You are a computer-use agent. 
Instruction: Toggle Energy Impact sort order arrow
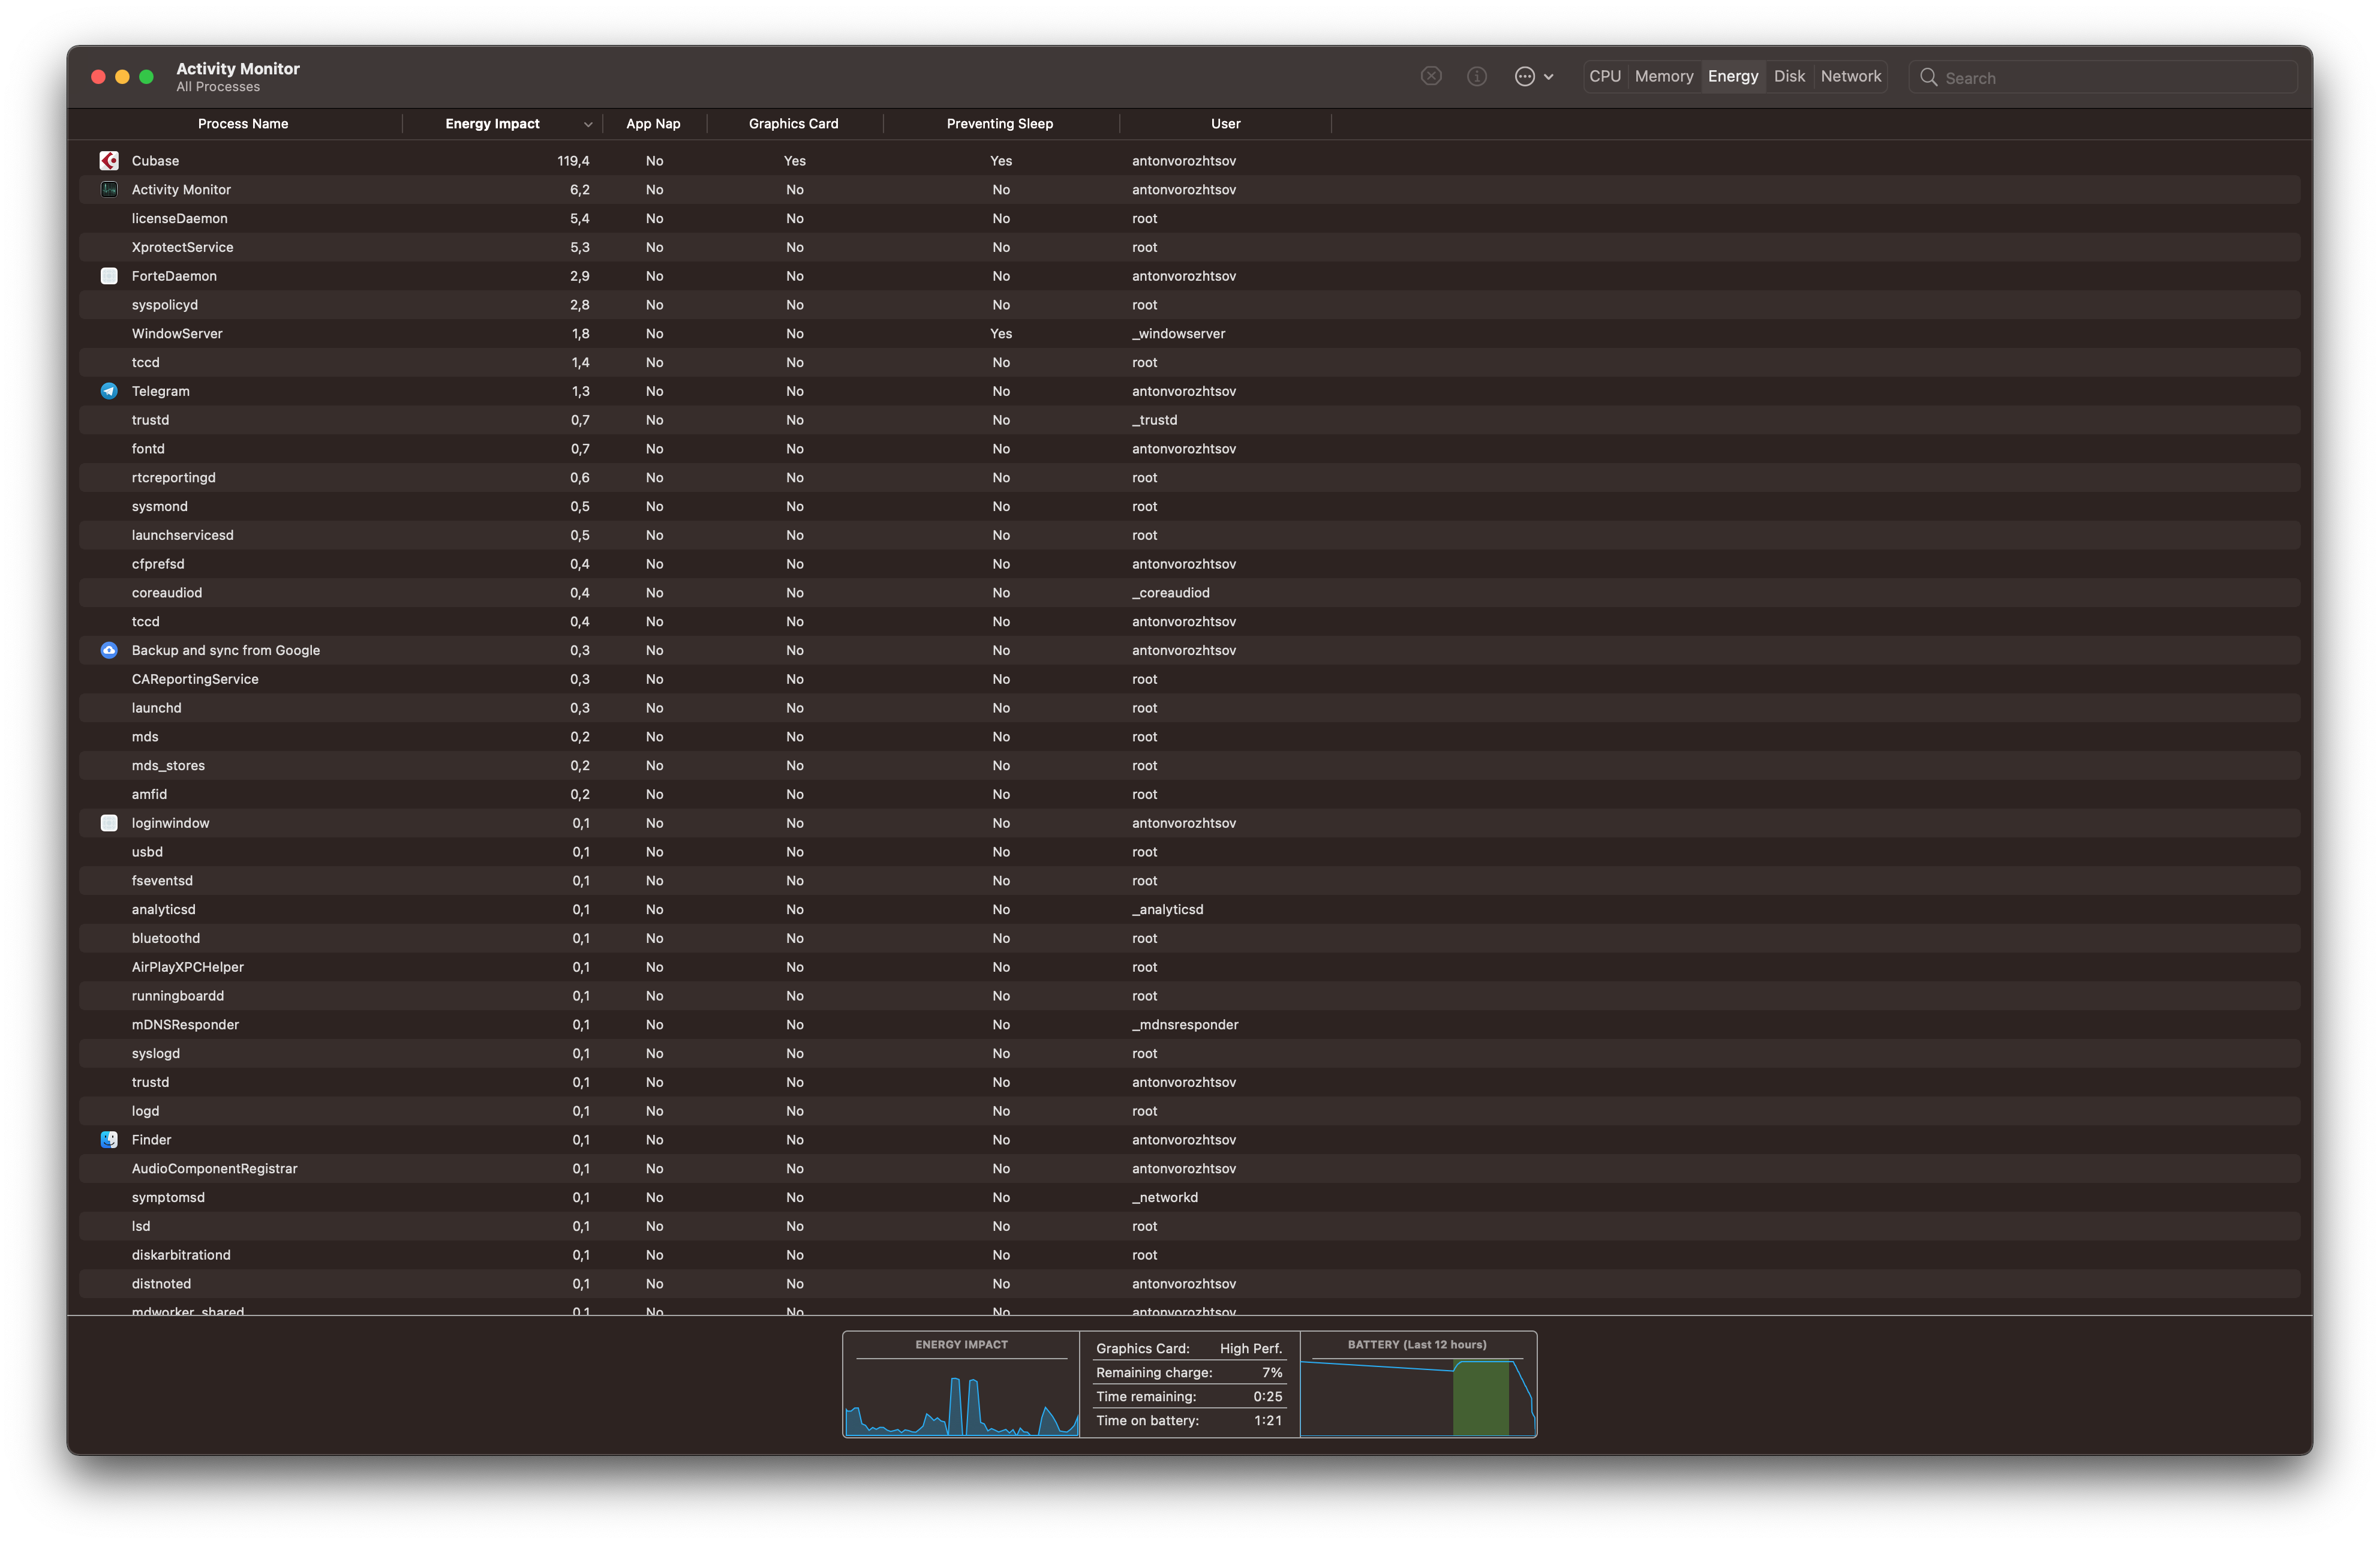588,124
